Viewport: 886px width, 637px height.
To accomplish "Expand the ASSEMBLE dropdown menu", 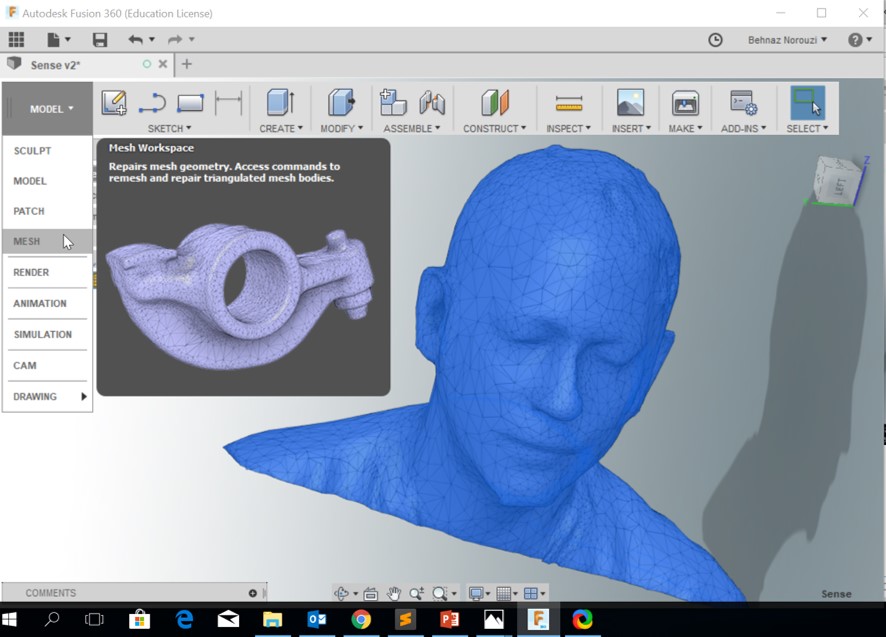I will pyautogui.click(x=411, y=128).
